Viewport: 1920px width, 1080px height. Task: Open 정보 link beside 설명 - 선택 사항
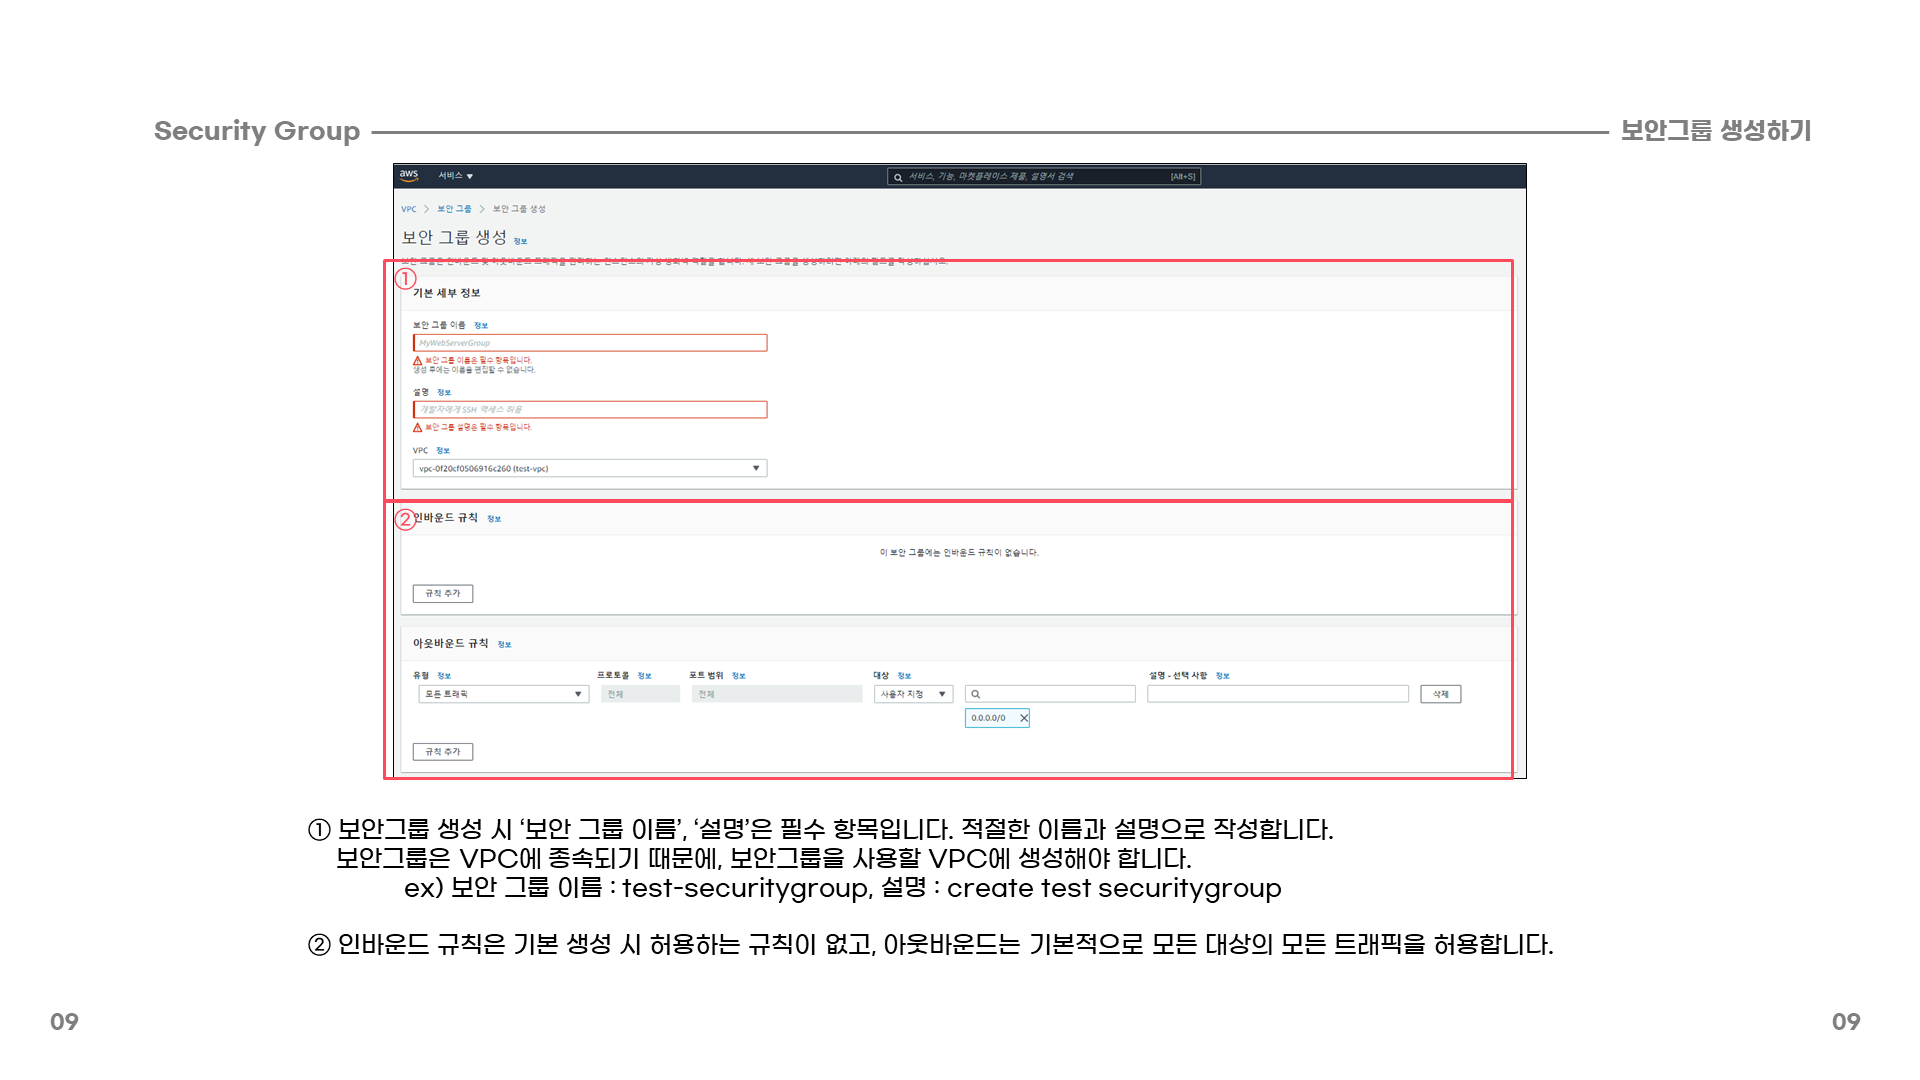point(1222,676)
